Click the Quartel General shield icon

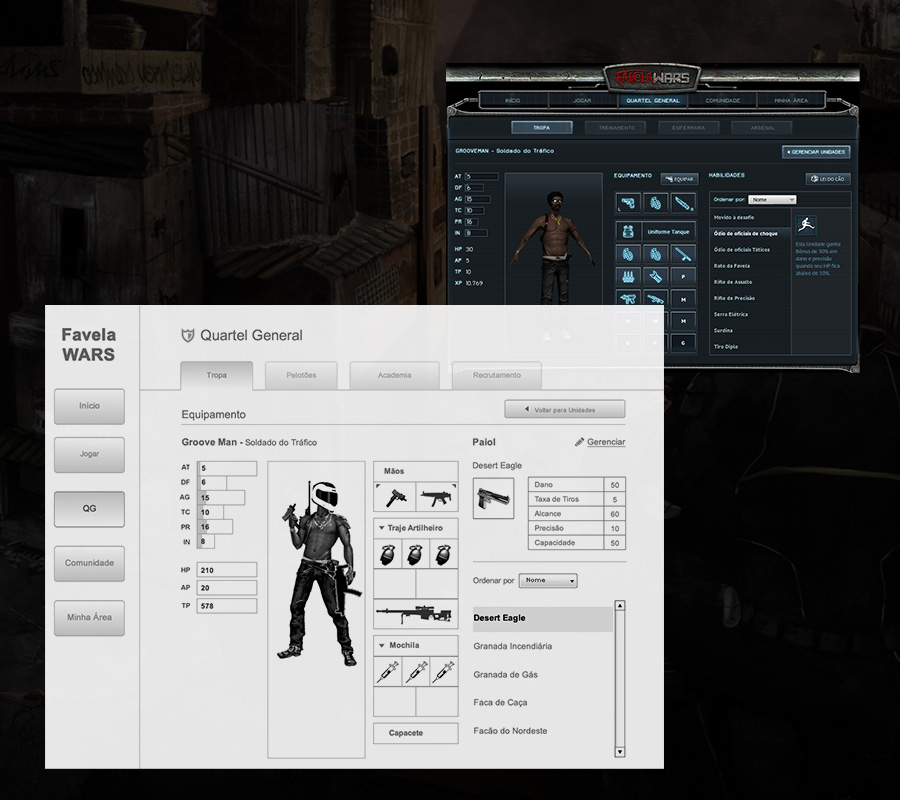point(187,336)
